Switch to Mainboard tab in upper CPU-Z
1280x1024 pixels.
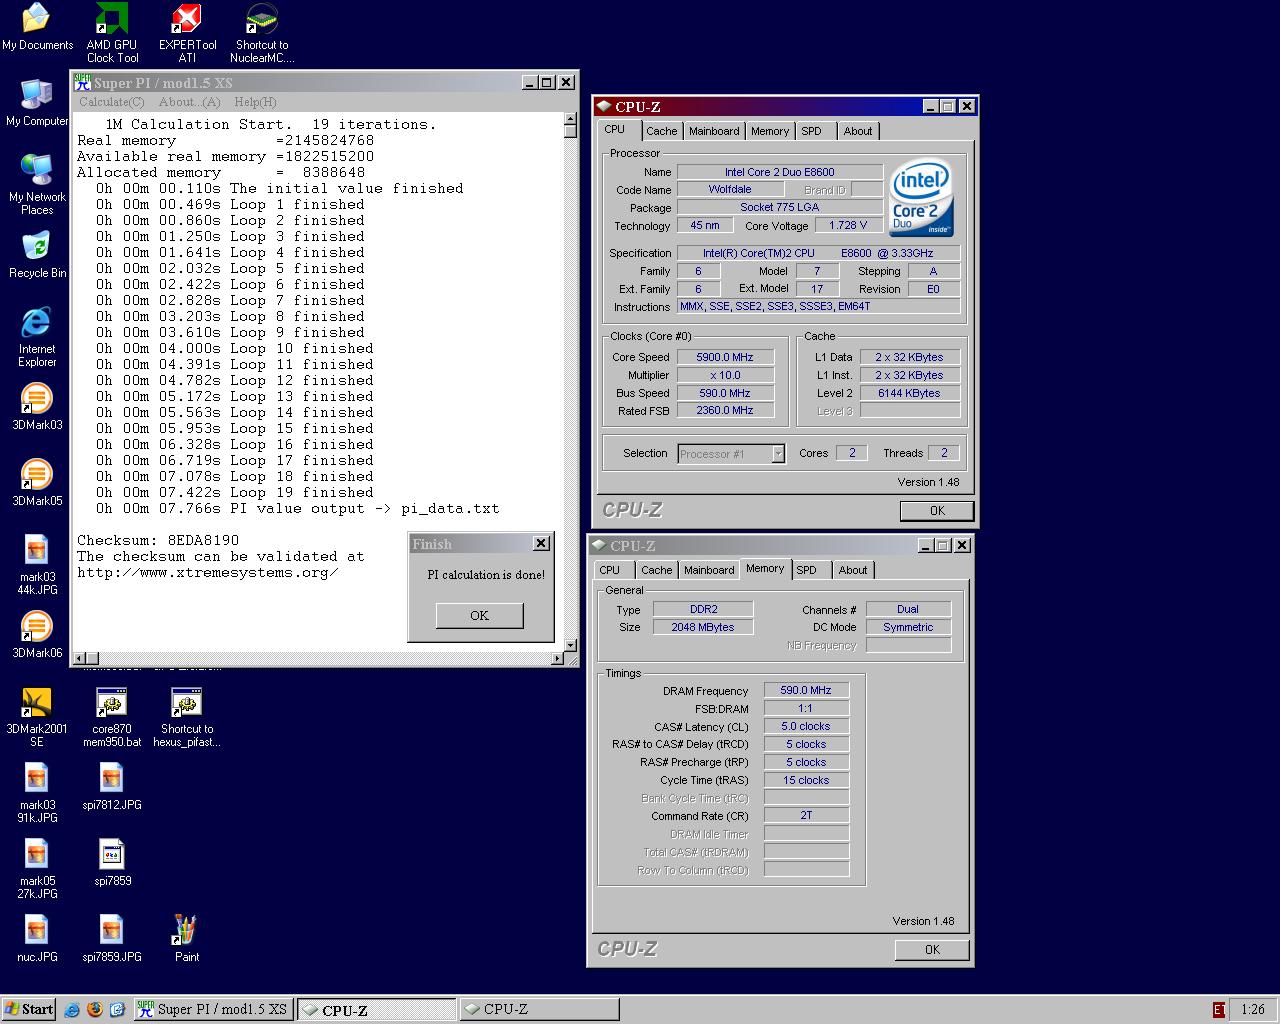(x=714, y=131)
